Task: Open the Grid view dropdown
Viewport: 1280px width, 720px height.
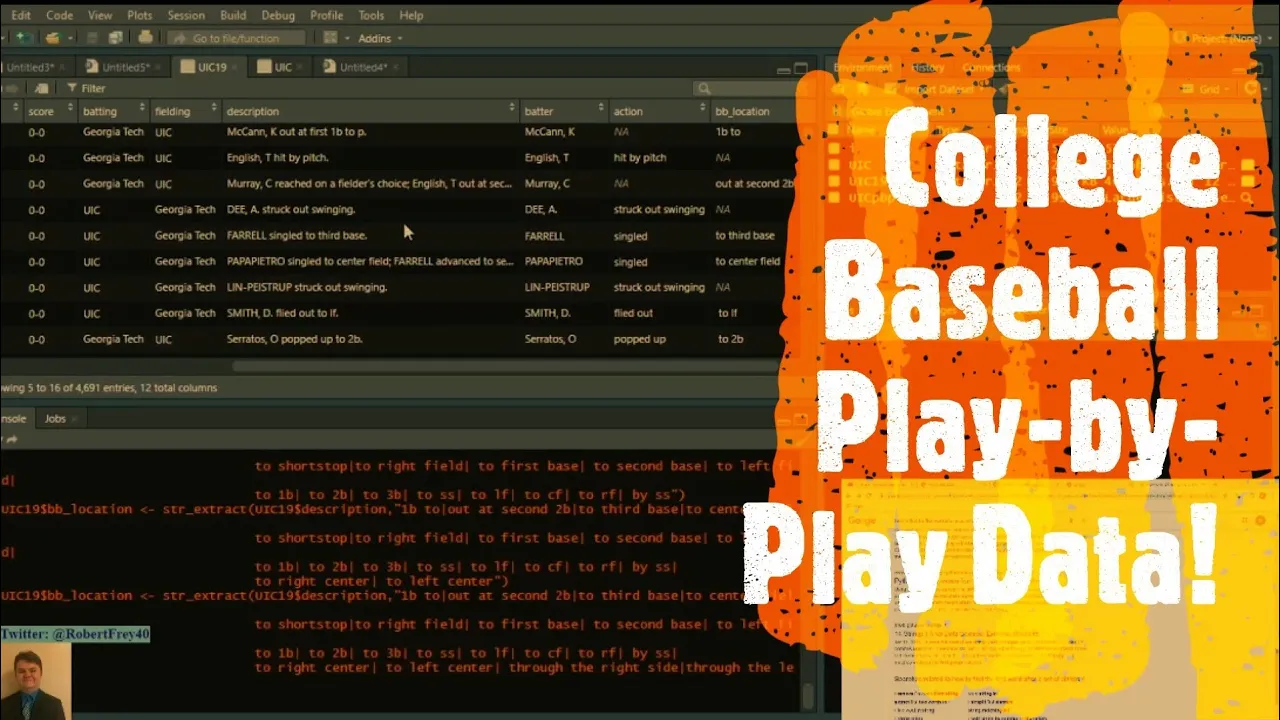Action: 1208,89
